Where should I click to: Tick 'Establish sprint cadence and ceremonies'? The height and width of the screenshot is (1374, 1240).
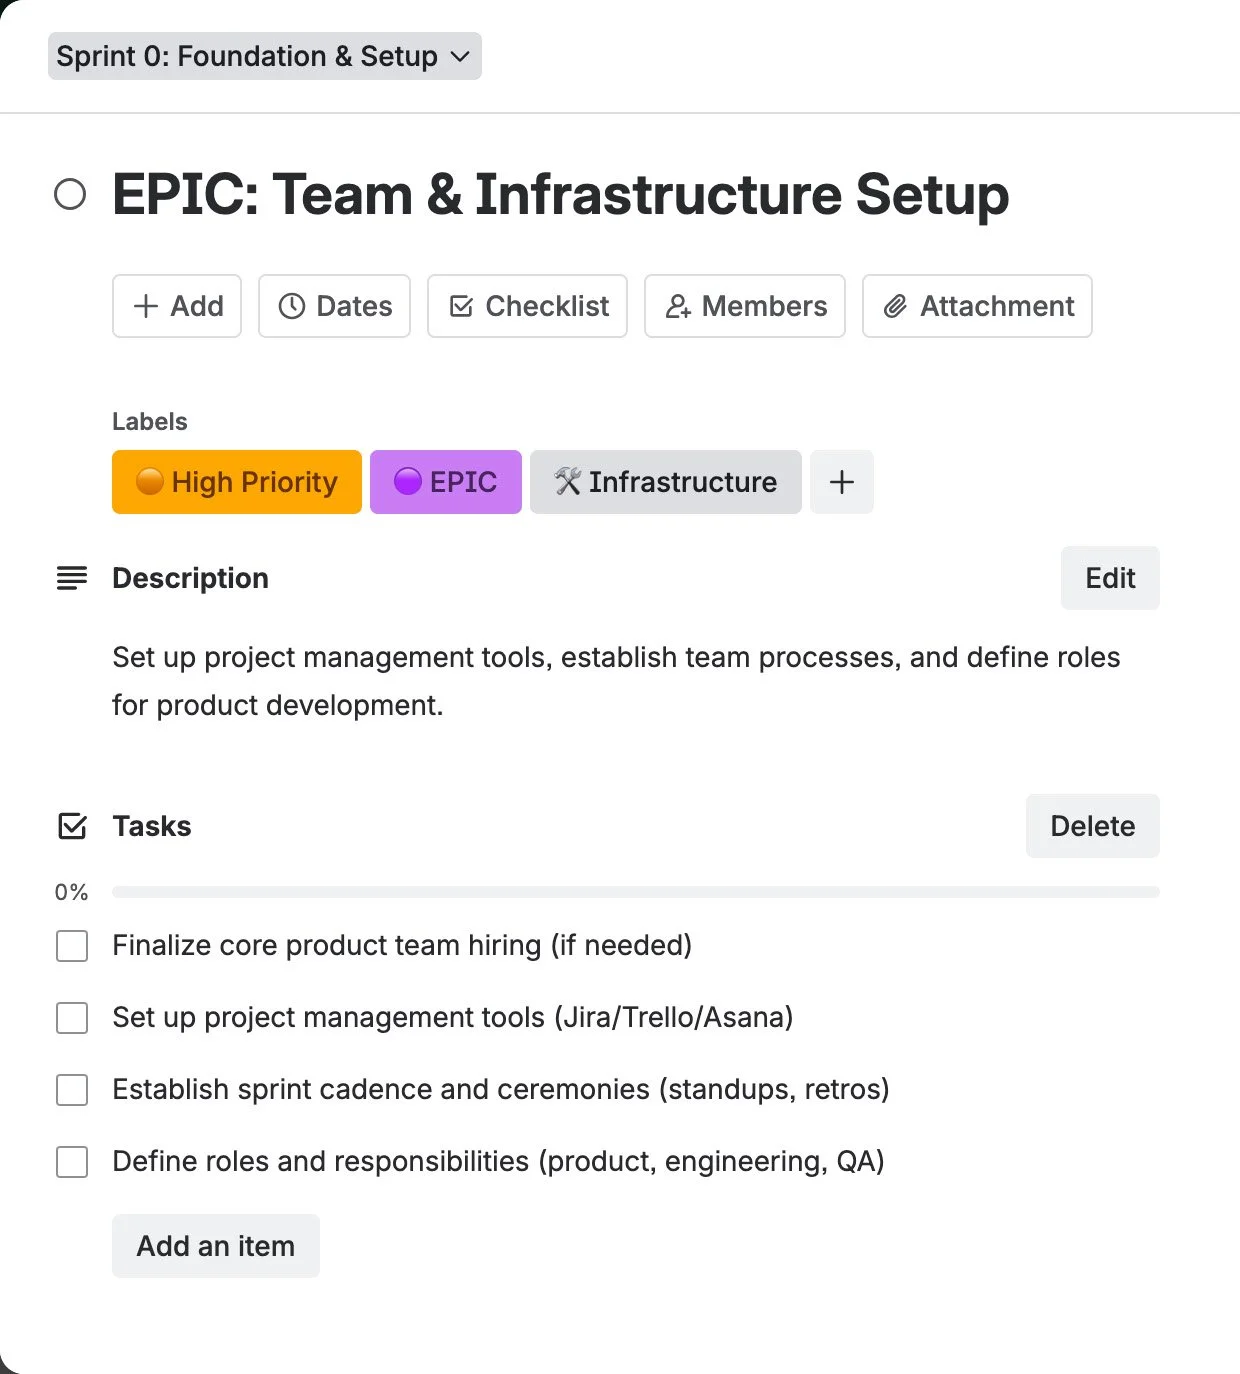pyautogui.click(x=72, y=1090)
